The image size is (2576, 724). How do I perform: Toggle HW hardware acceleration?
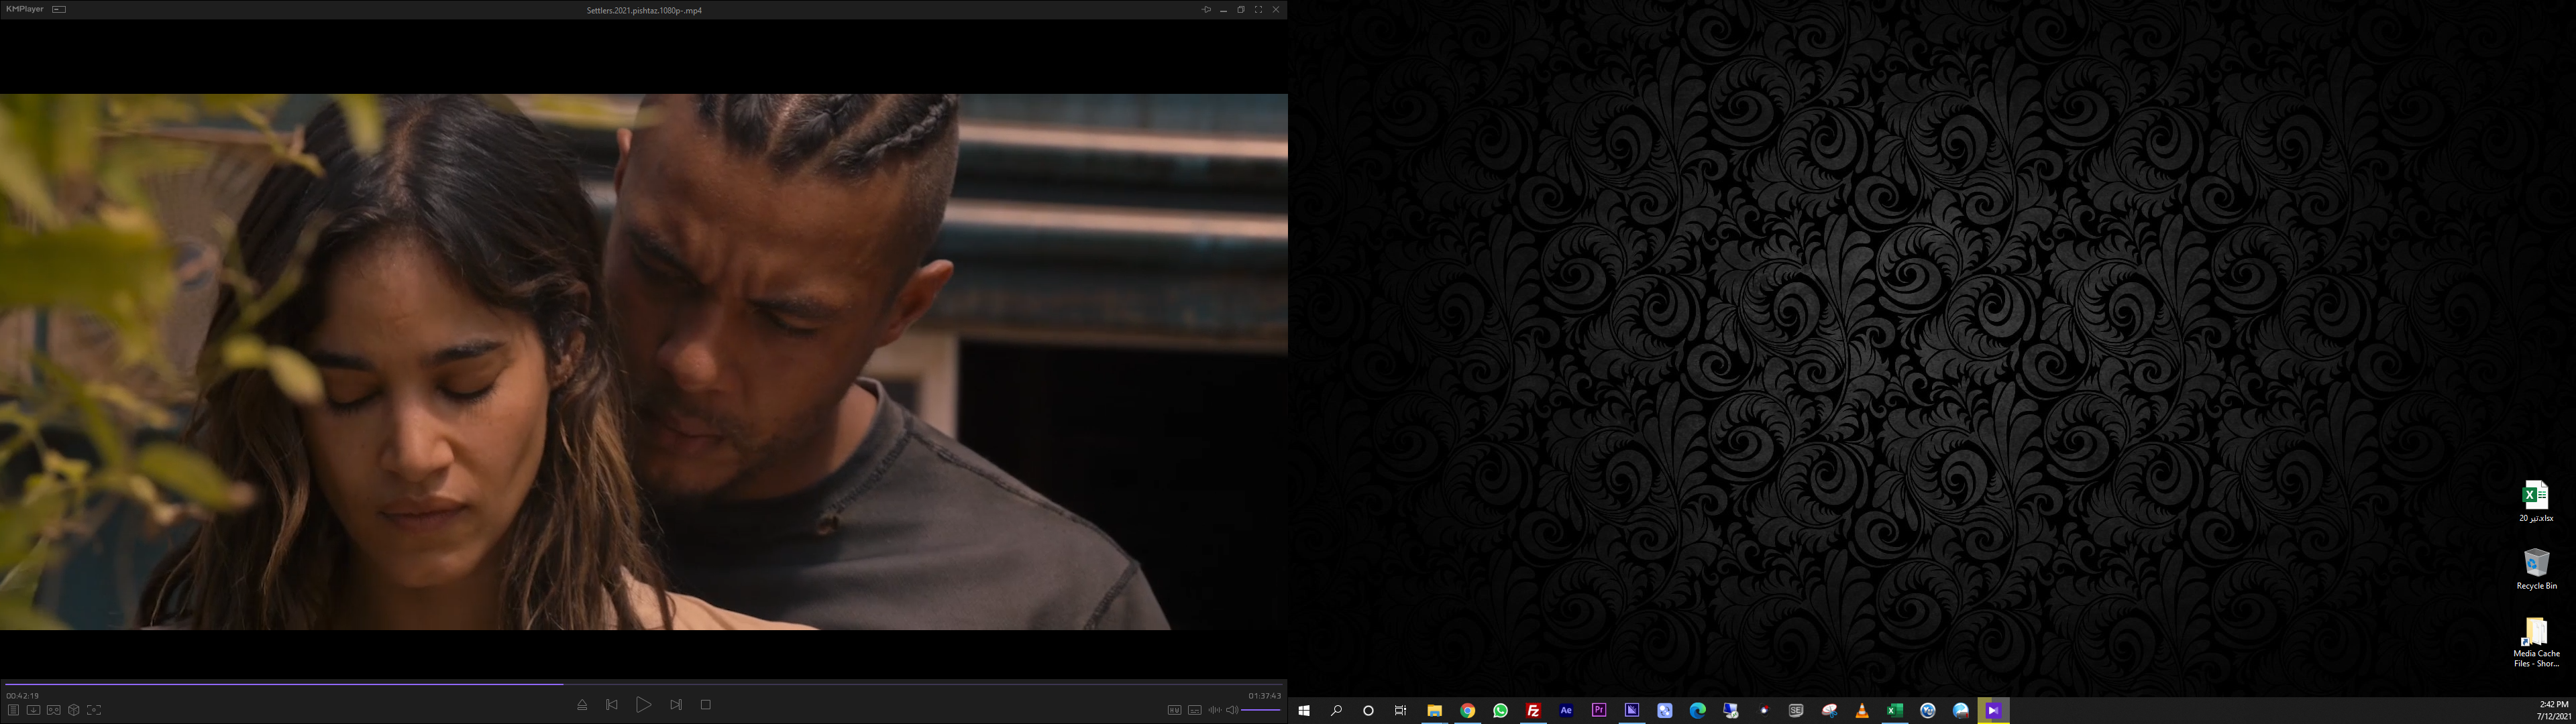pos(1174,710)
